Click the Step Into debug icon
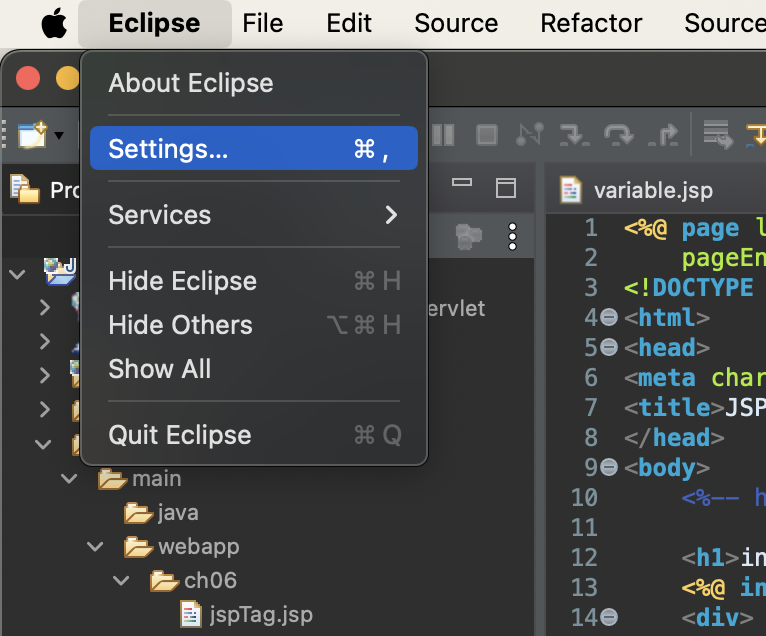 point(574,134)
